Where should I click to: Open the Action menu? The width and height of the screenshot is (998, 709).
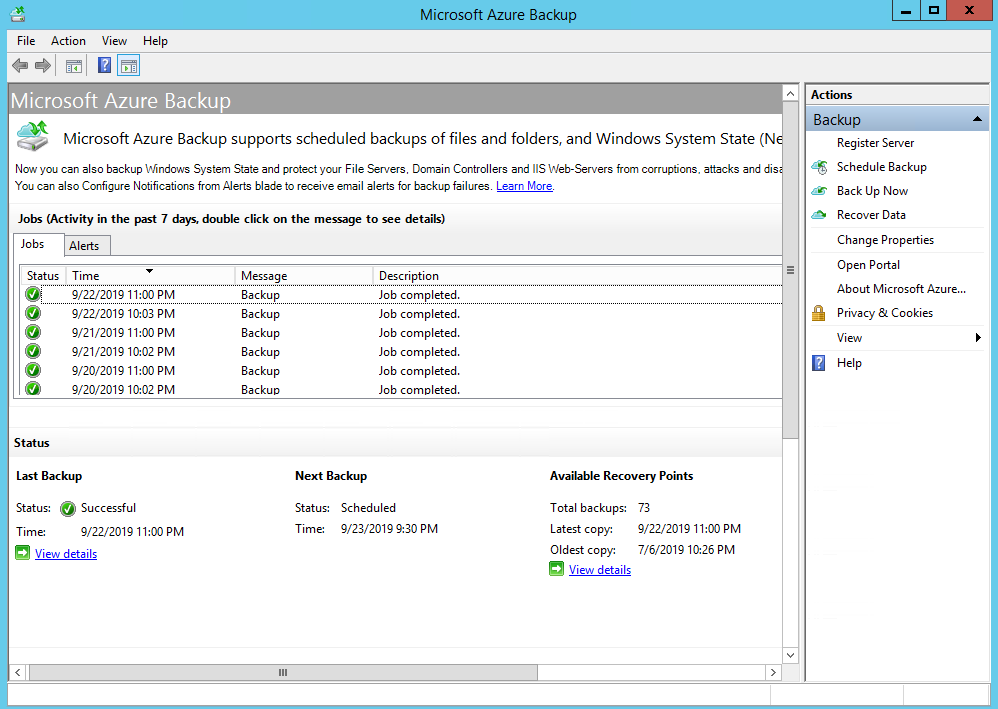click(x=68, y=41)
